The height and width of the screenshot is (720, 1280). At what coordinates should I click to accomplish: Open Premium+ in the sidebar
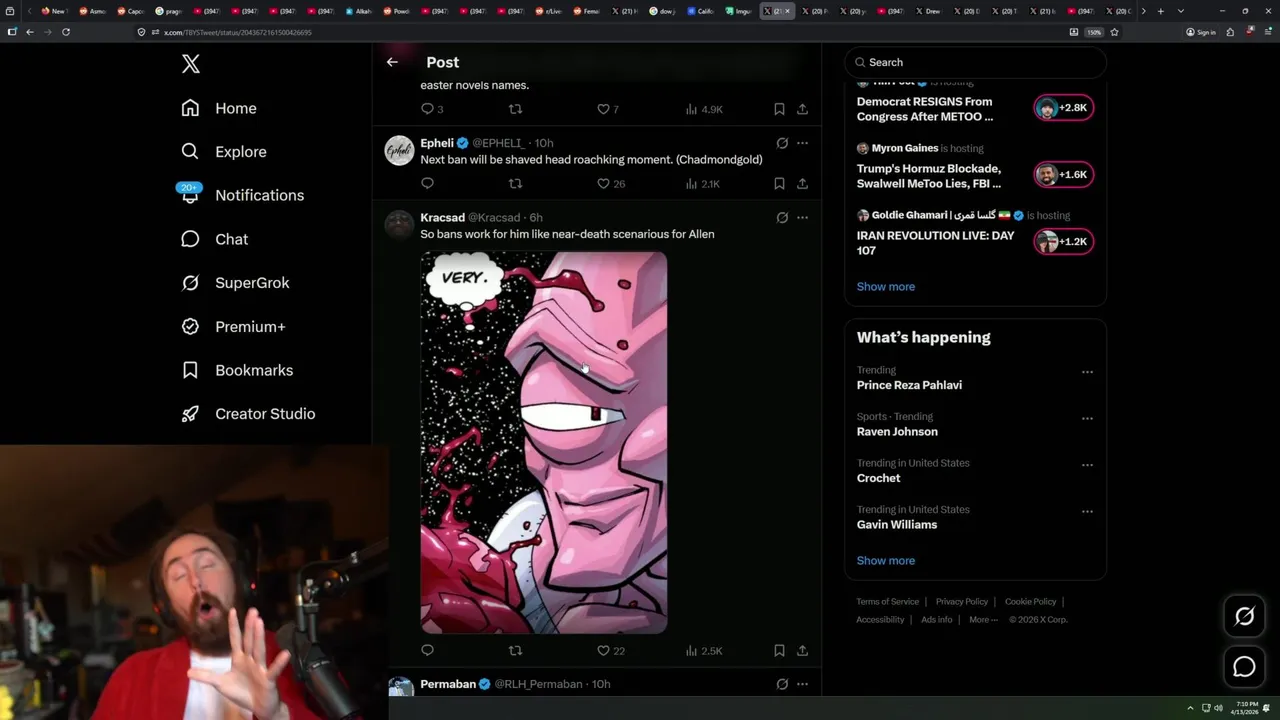pos(233,326)
